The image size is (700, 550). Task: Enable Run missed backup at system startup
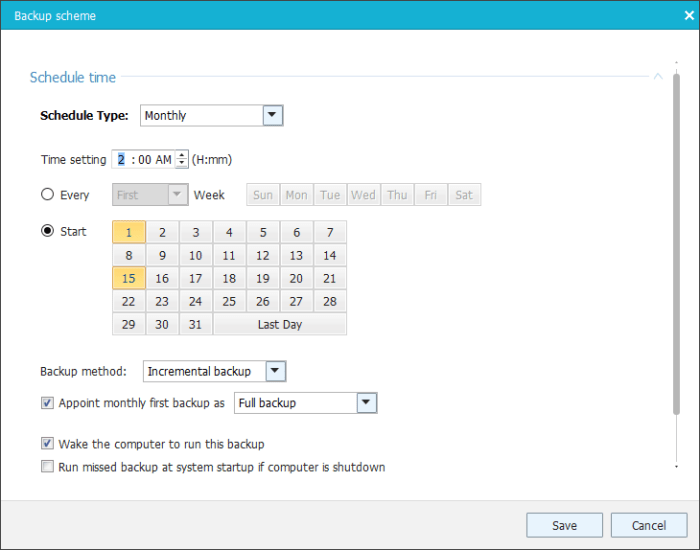coord(47,467)
